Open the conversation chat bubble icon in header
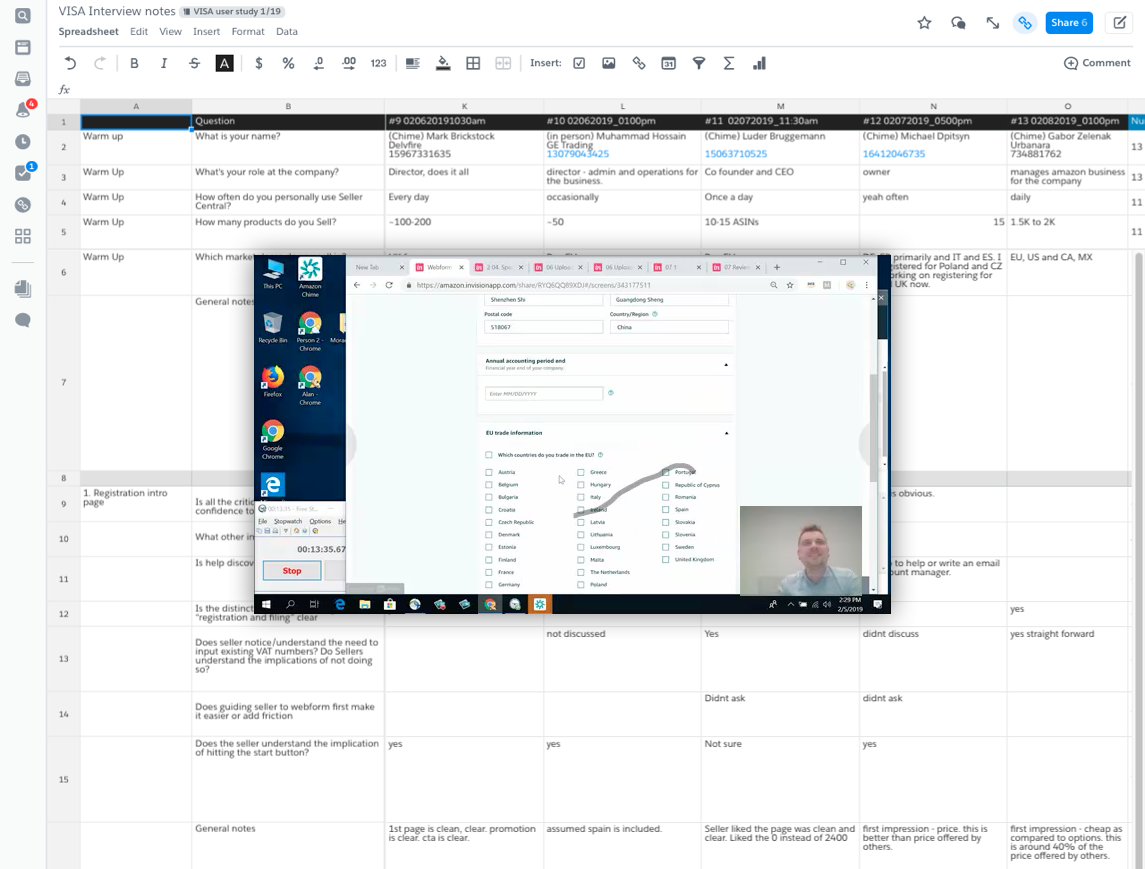 959,23
